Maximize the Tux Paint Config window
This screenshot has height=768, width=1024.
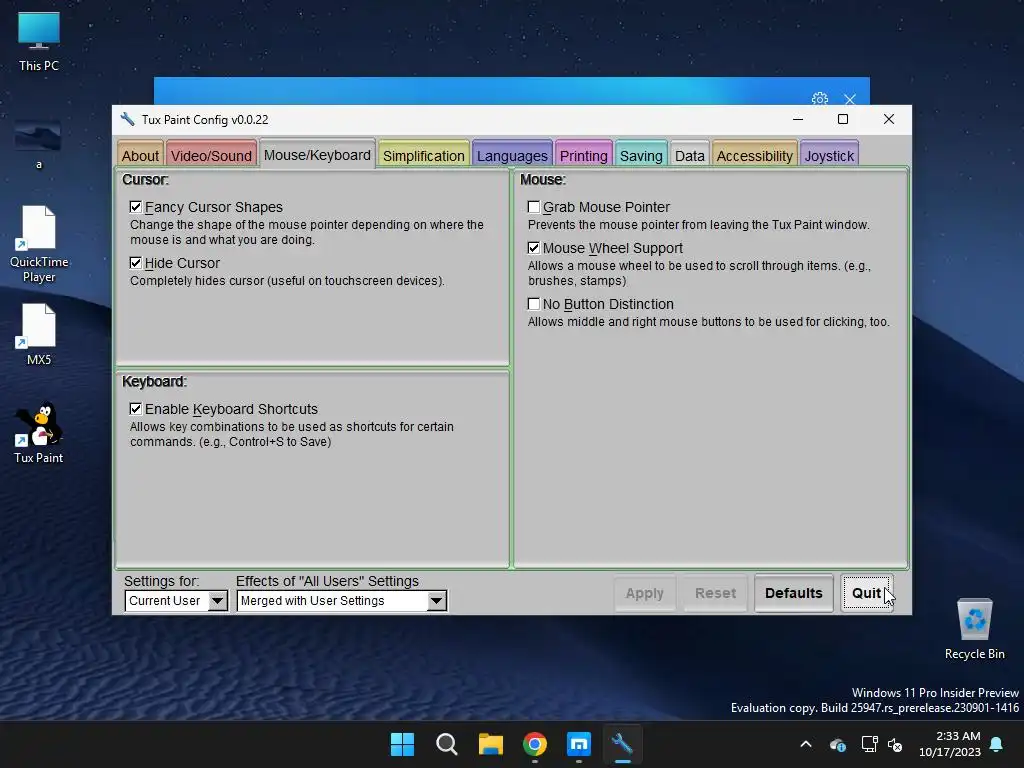(x=843, y=120)
